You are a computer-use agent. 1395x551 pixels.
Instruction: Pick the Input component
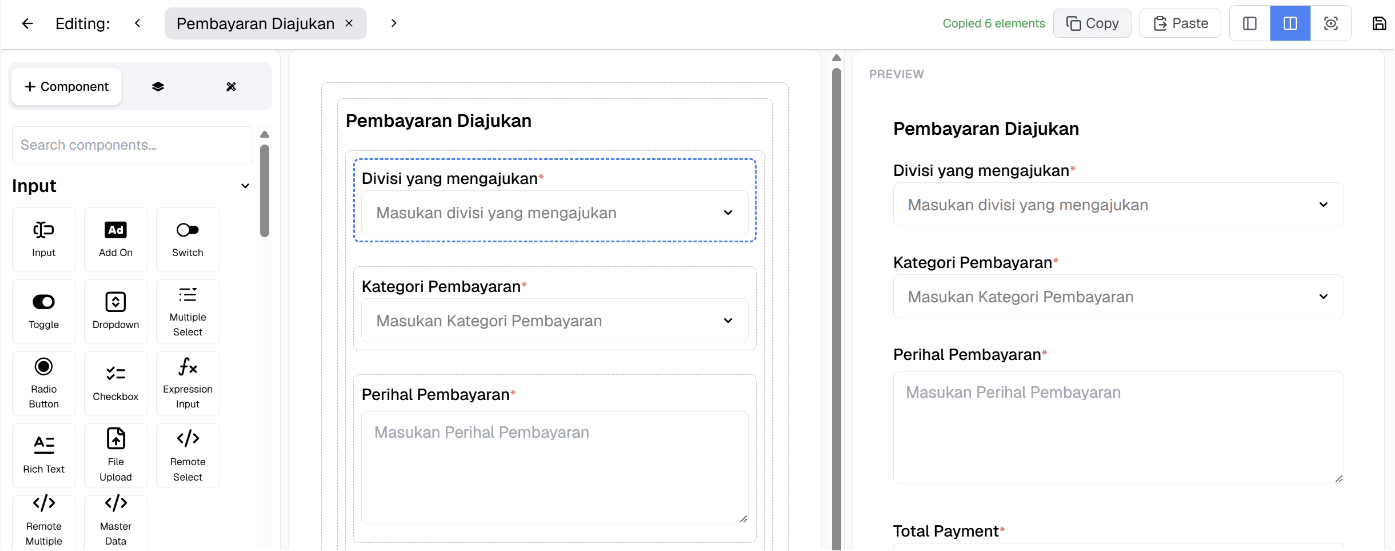44,239
